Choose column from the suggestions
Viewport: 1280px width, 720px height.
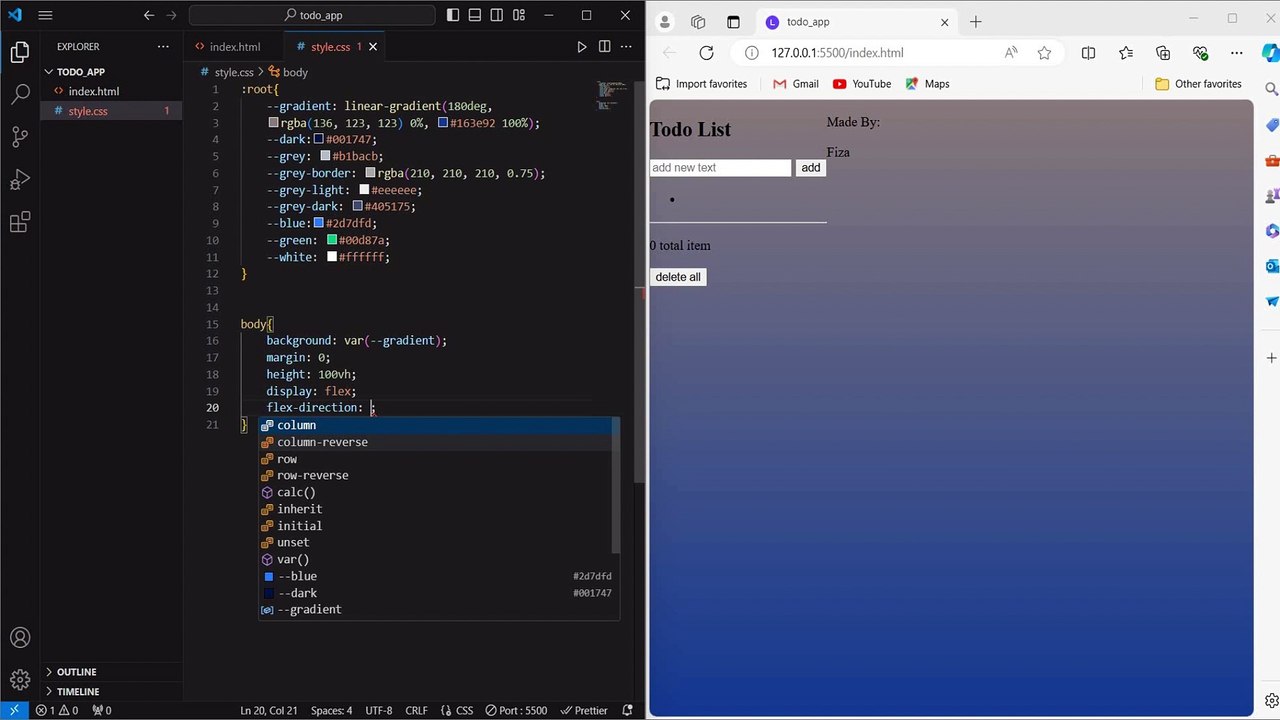[439, 425]
